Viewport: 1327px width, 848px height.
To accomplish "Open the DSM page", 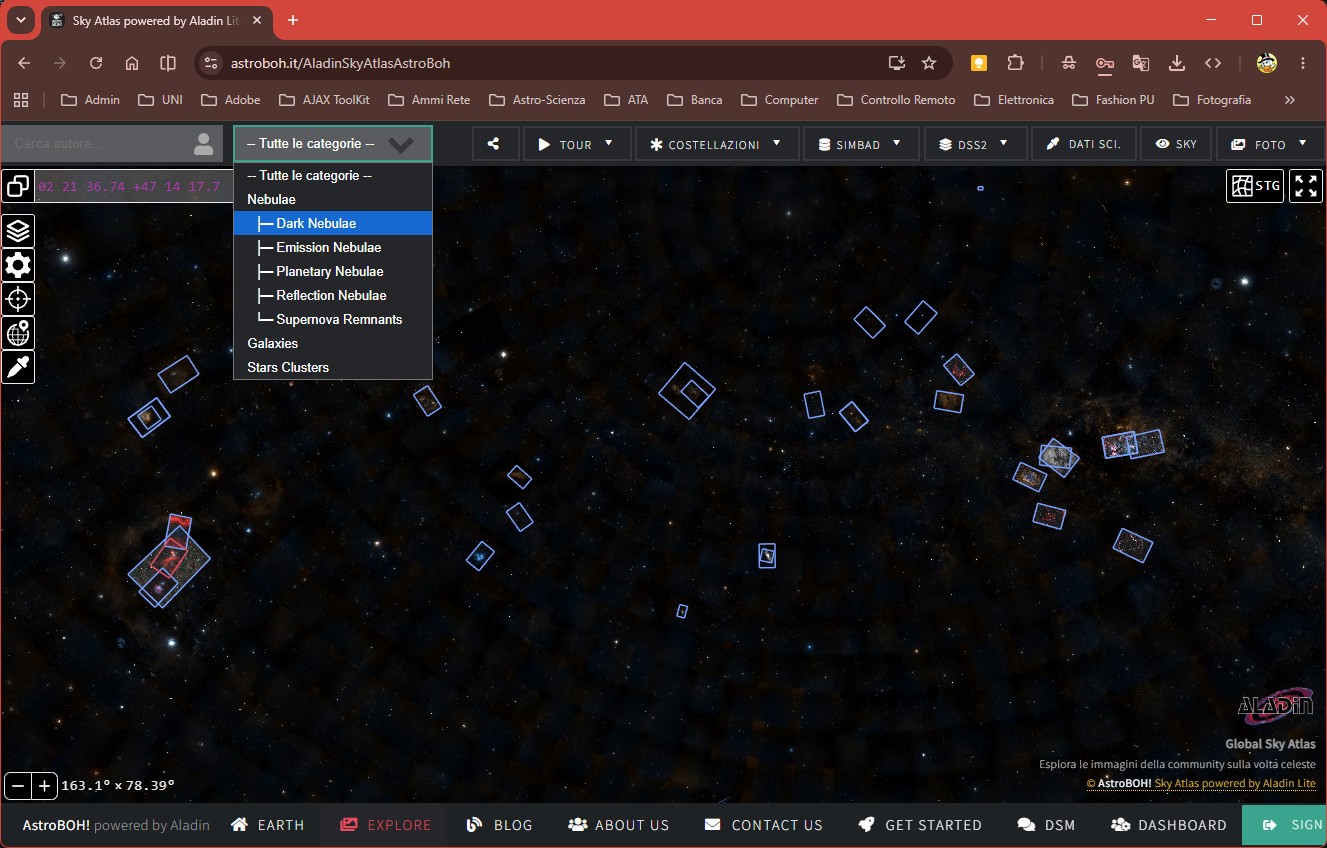I will (1046, 825).
